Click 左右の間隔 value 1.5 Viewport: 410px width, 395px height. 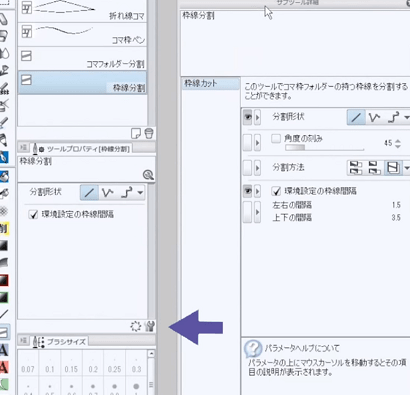pyautogui.click(x=396, y=205)
